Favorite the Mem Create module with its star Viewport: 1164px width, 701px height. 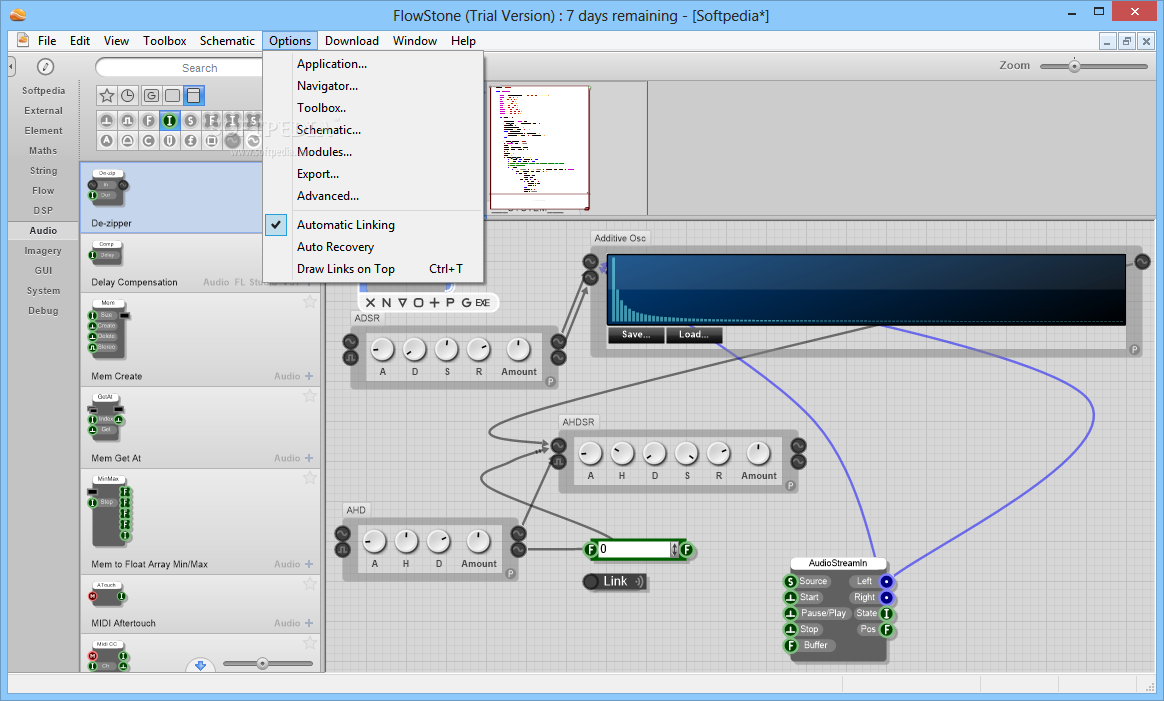point(310,301)
